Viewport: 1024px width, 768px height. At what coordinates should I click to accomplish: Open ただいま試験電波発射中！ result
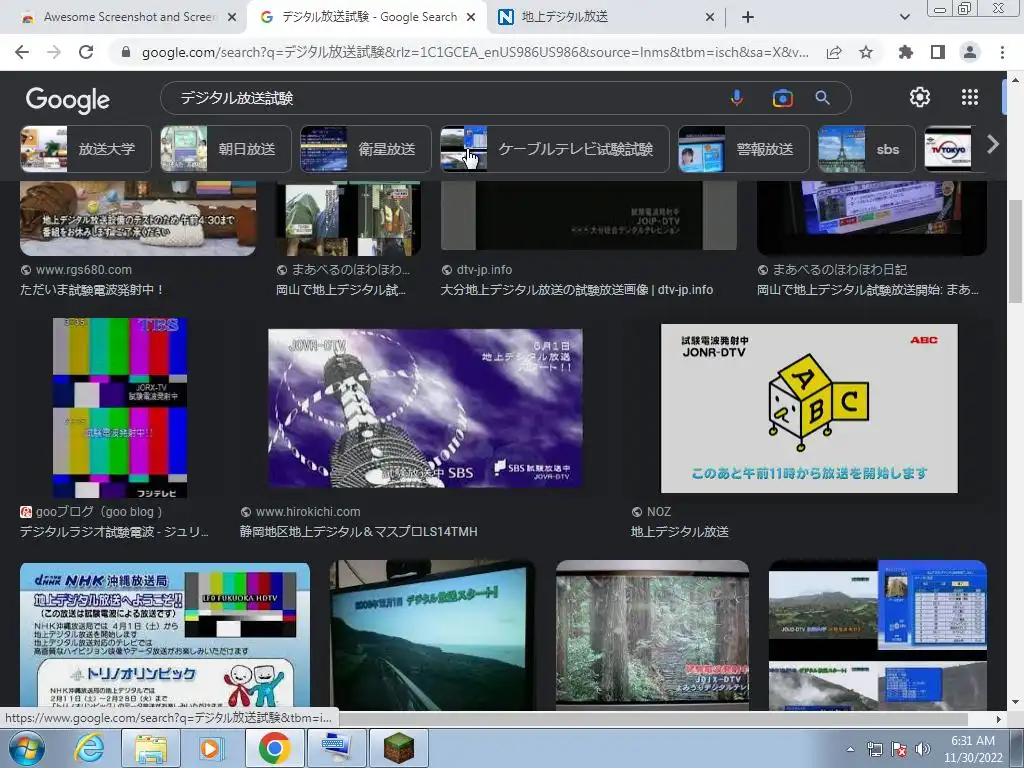click(92, 289)
